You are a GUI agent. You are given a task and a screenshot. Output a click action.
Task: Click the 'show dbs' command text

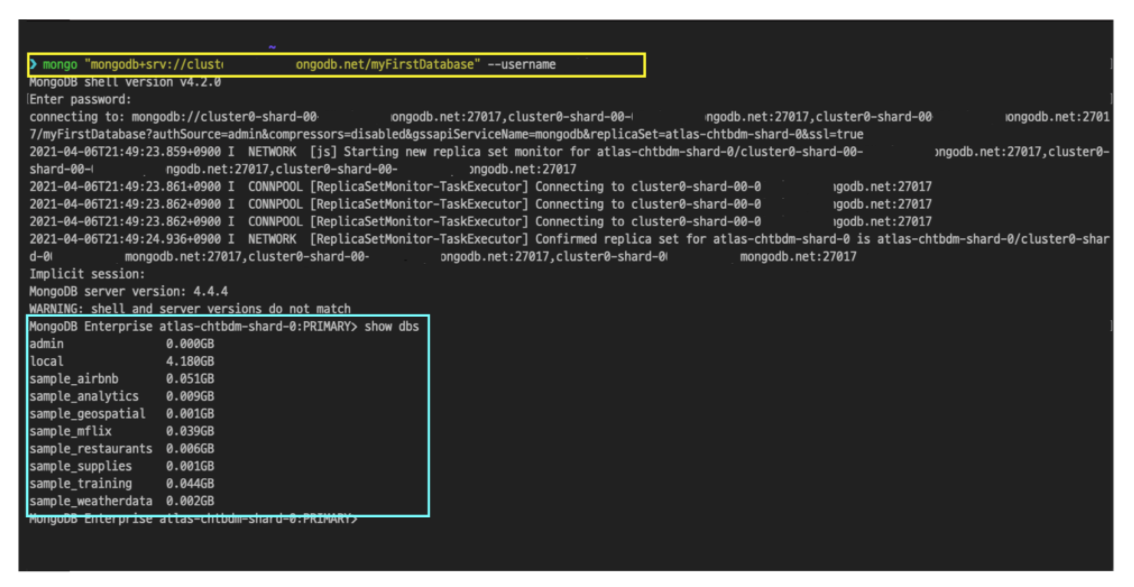pyautogui.click(x=391, y=326)
